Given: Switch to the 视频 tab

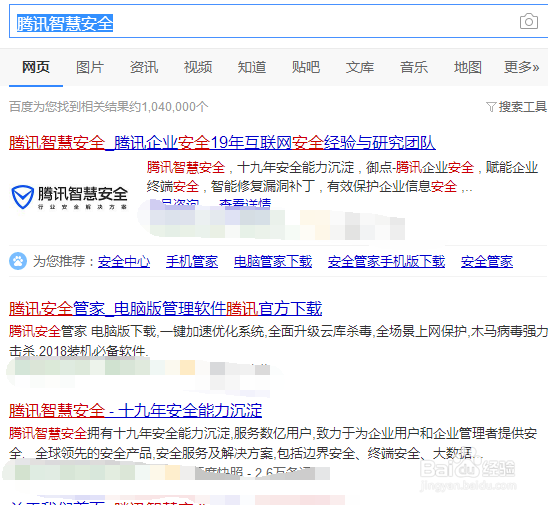Looking at the screenshot, I should [x=198, y=67].
